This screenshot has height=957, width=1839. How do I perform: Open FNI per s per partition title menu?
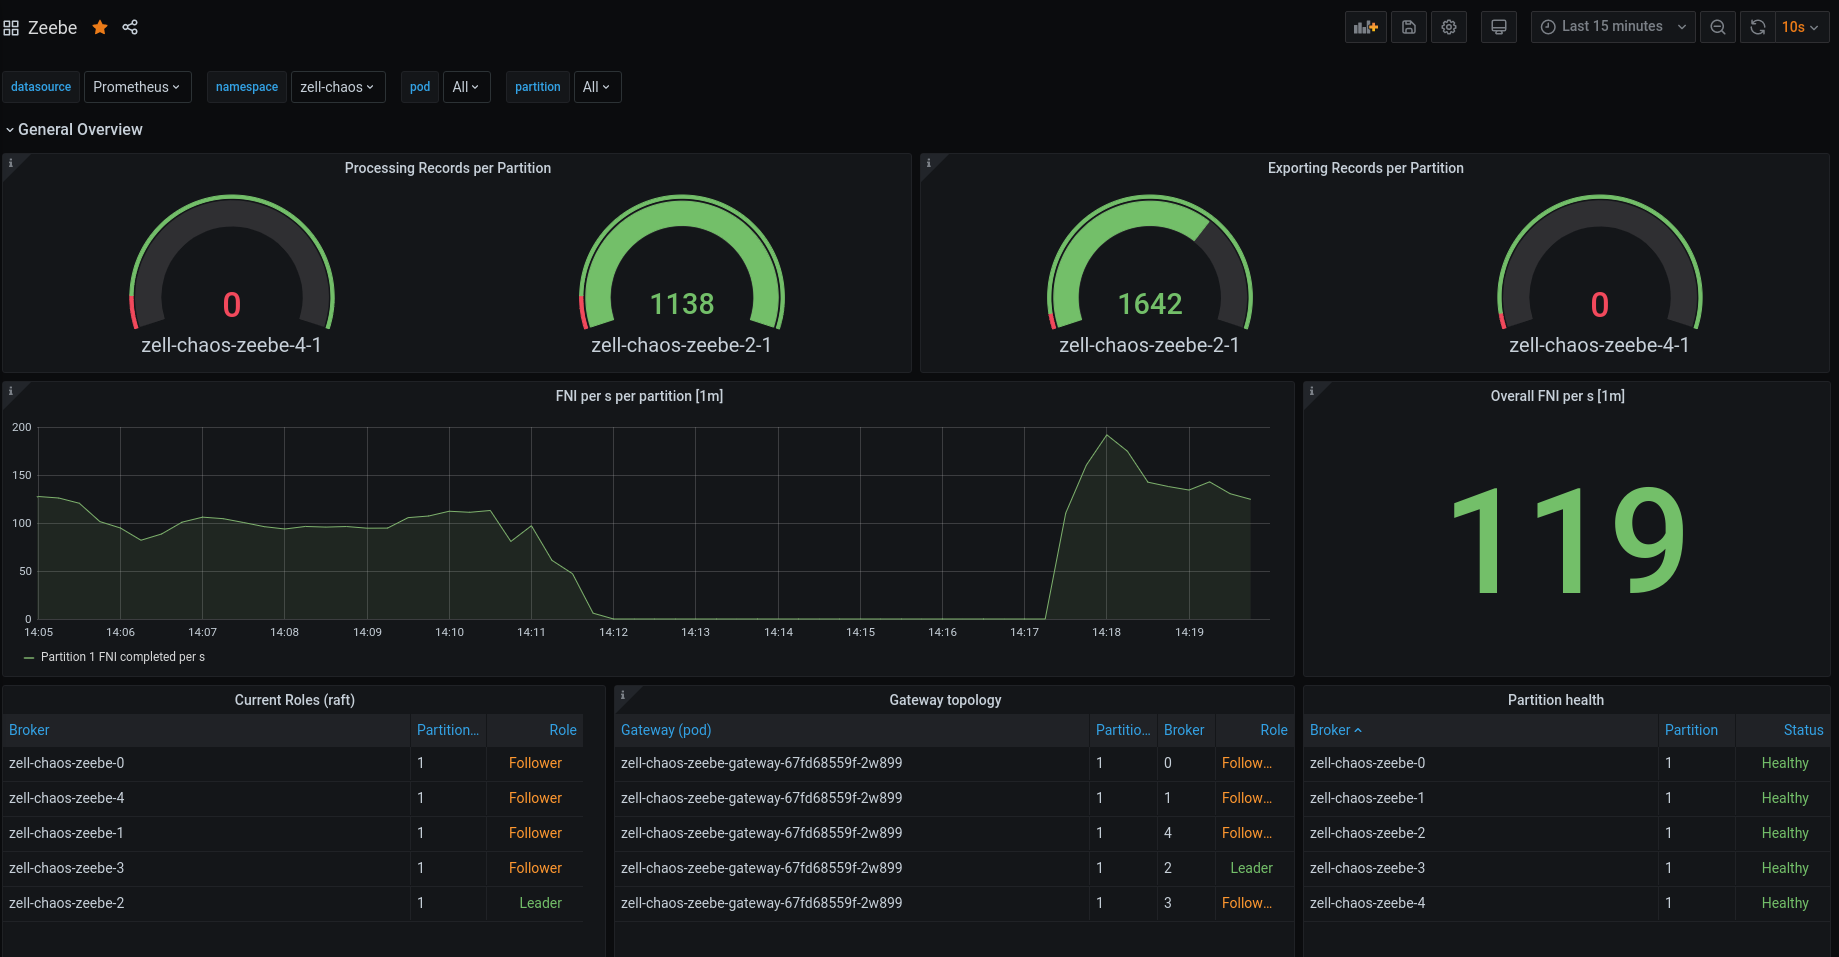tap(639, 396)
